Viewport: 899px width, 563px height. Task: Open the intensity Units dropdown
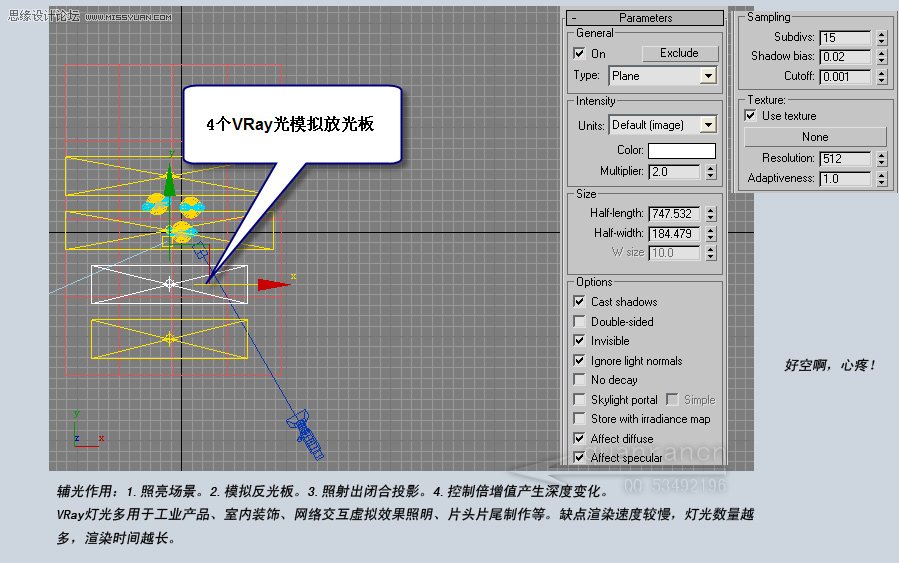pyautogui.click(x=664, y=125)
